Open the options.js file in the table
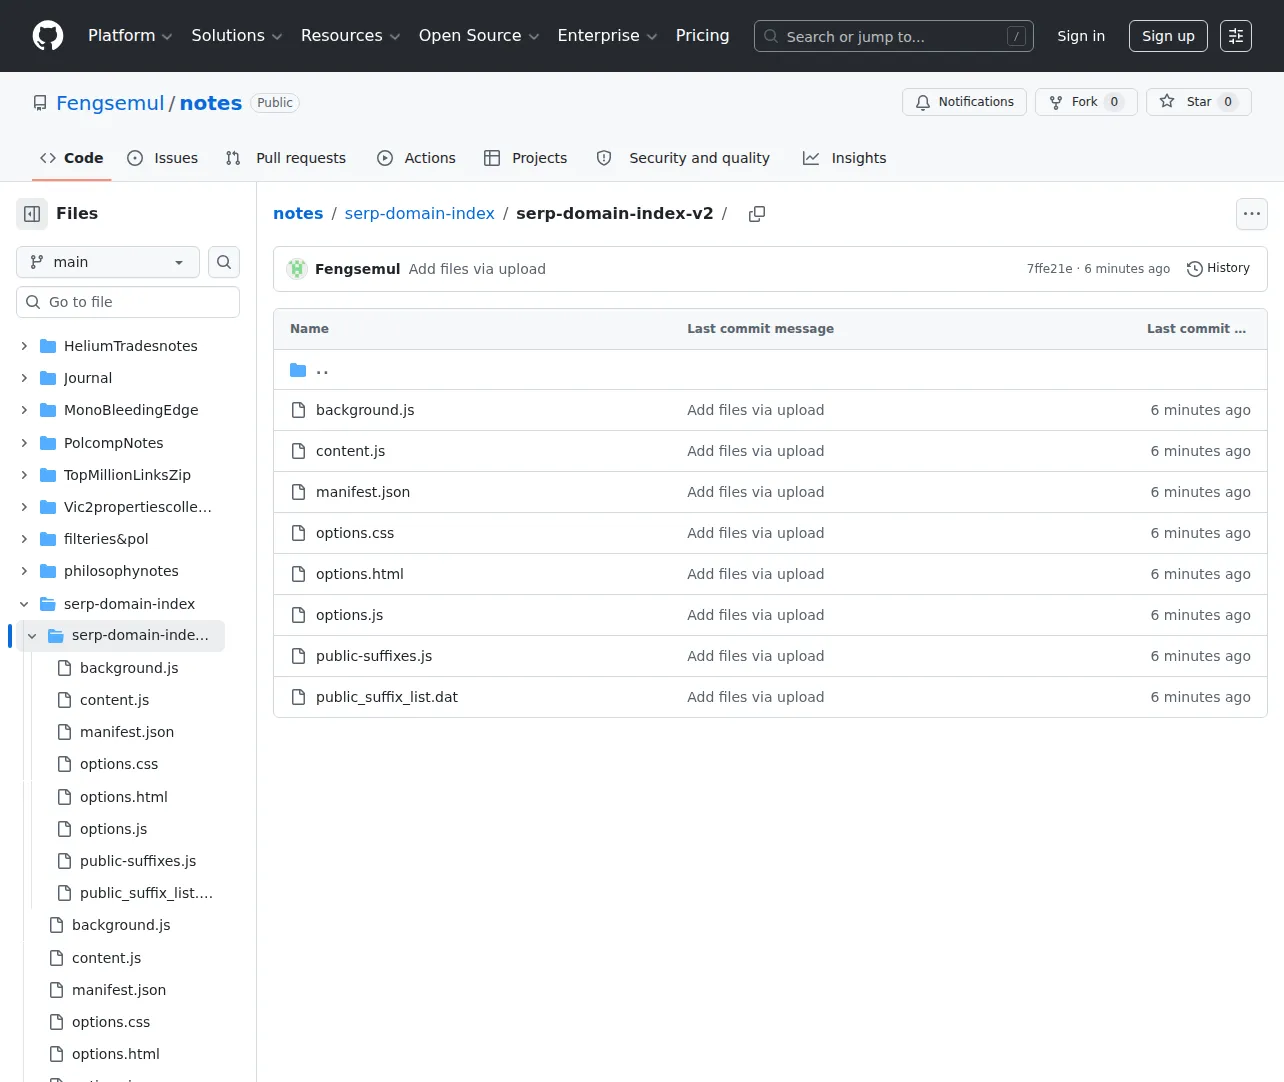This screenshot has width=1284, height=1082. point(349,615)
